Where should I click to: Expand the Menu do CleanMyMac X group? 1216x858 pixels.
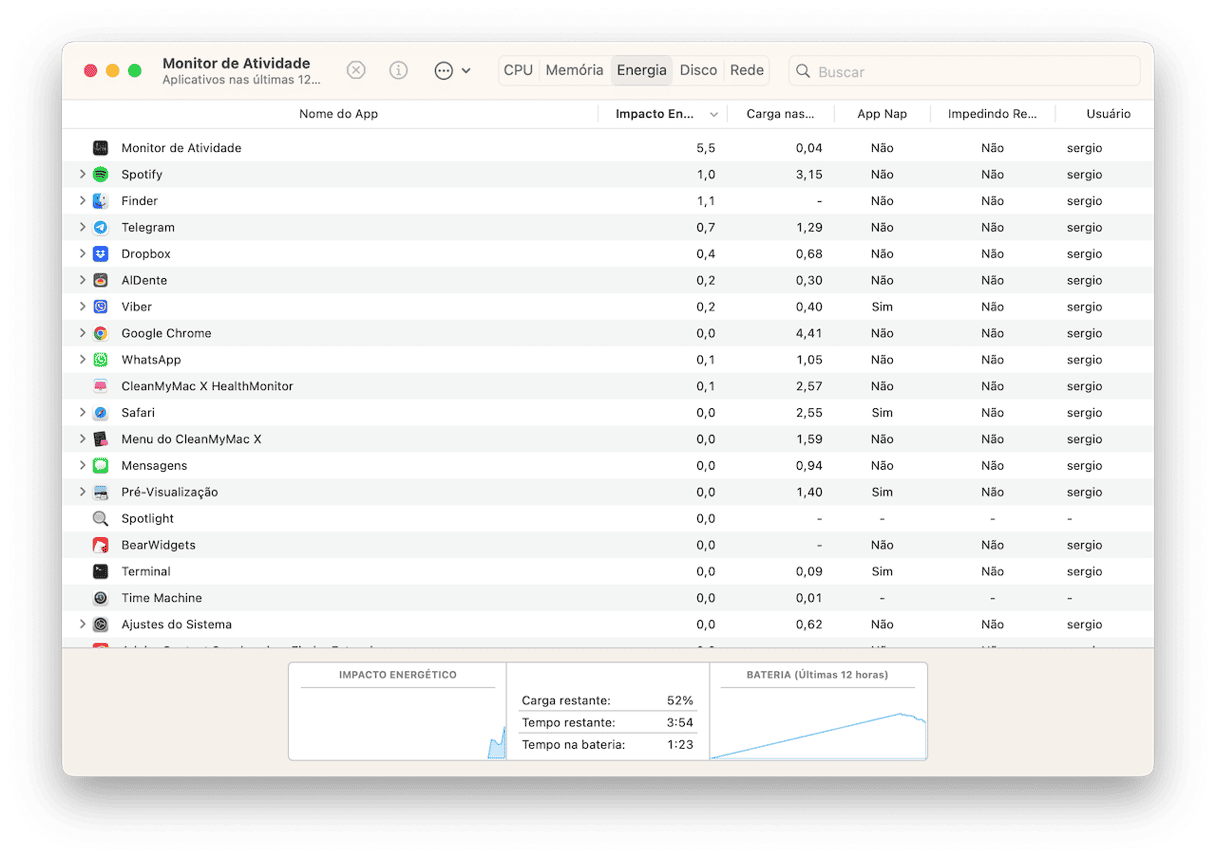pyautogui.click(x=82, y=439)
